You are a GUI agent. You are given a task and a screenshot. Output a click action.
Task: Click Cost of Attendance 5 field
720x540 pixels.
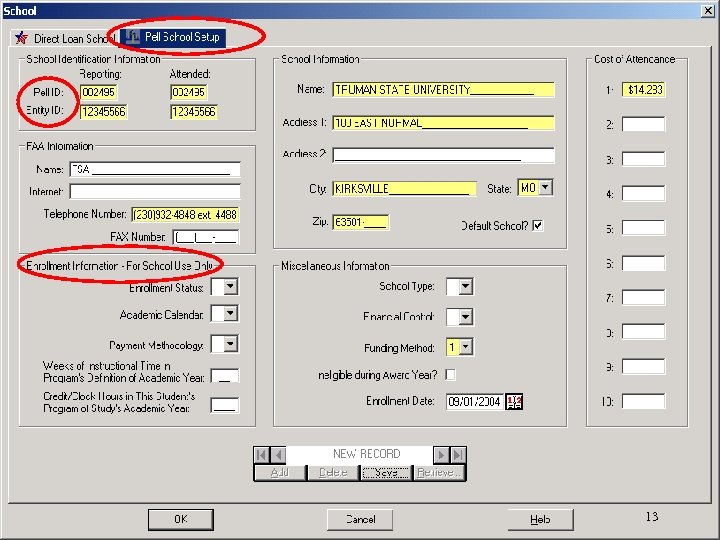643,228
